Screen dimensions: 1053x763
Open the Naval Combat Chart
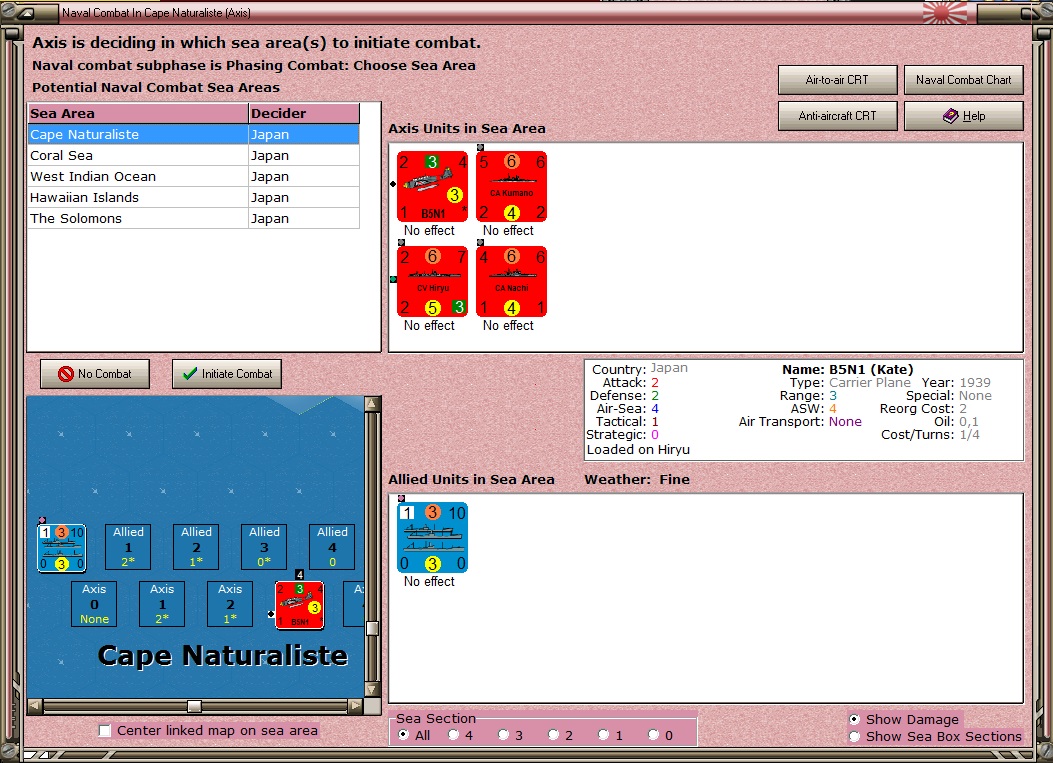964,80
